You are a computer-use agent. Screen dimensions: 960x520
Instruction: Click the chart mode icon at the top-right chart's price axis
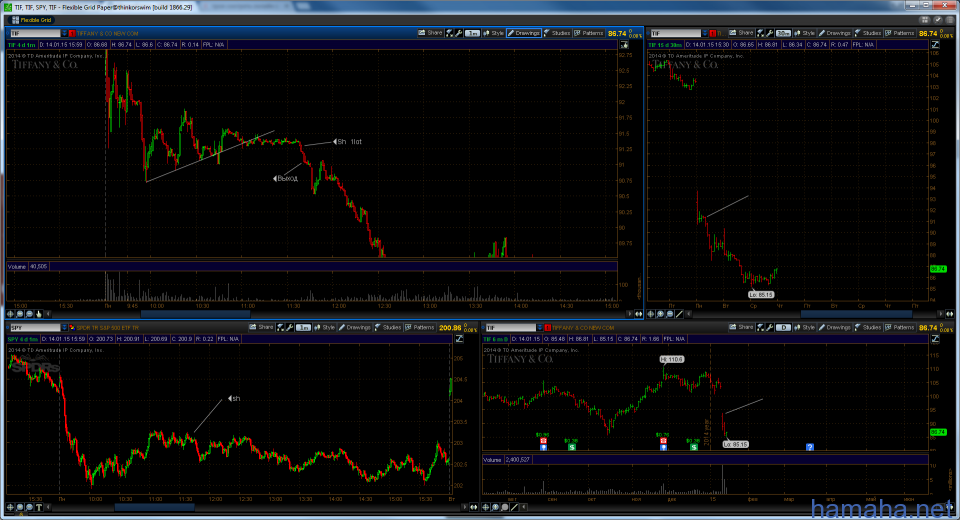(935, 45)
